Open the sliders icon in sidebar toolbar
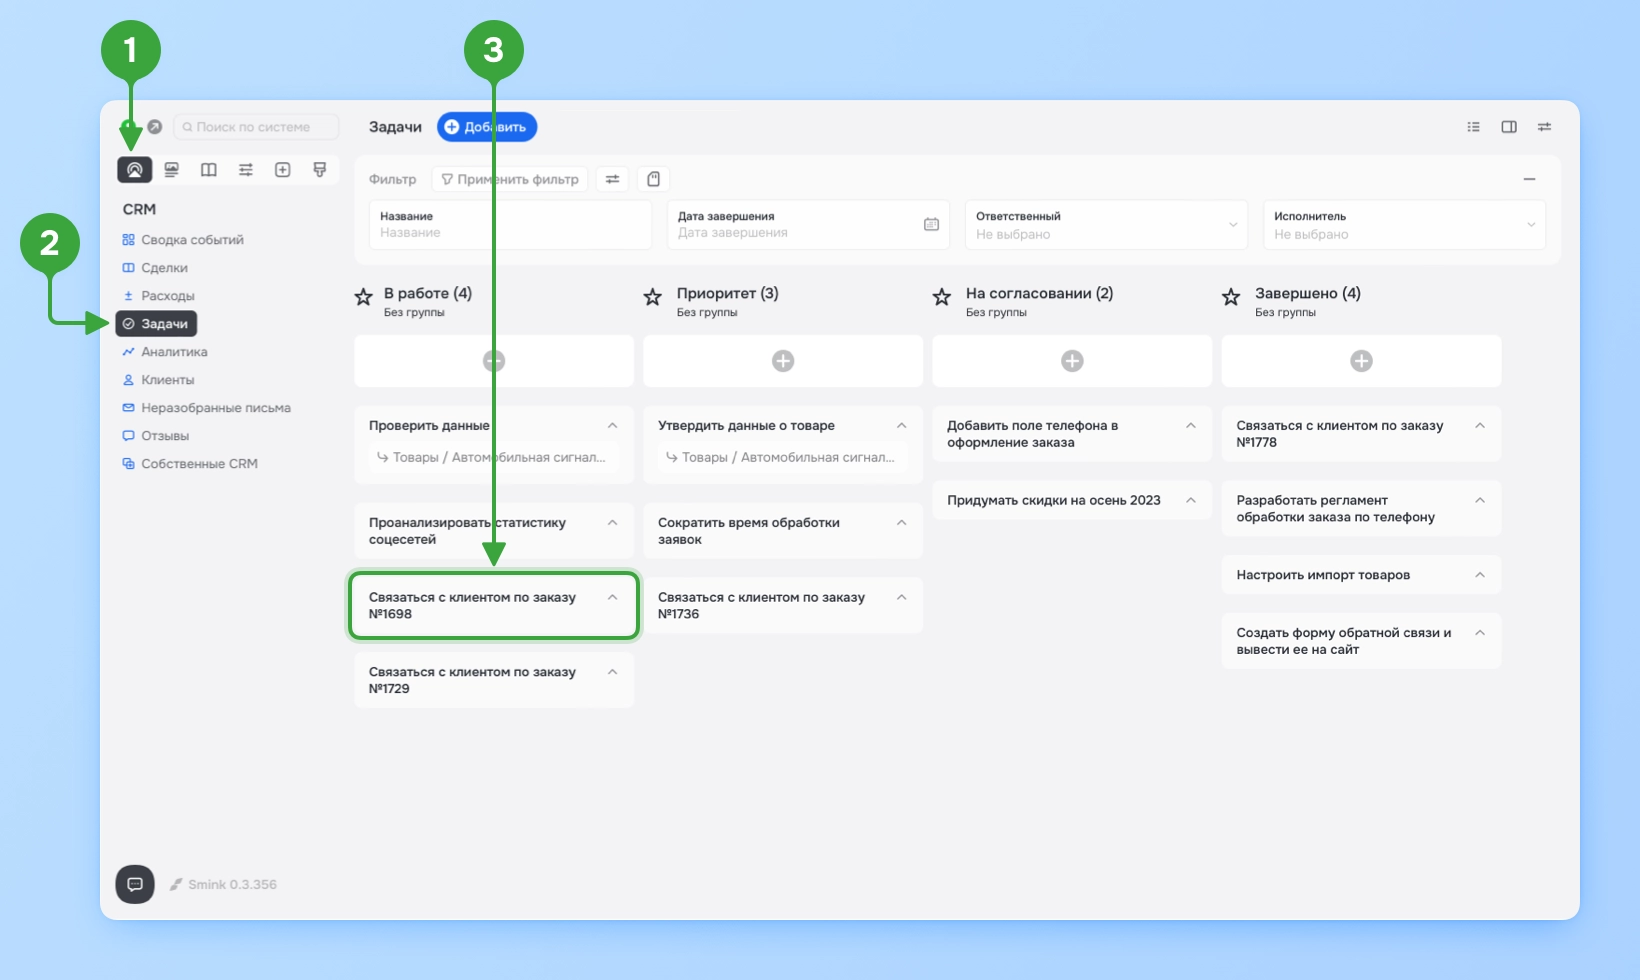This screenshot has height=980, width=1640. [245, 170]
